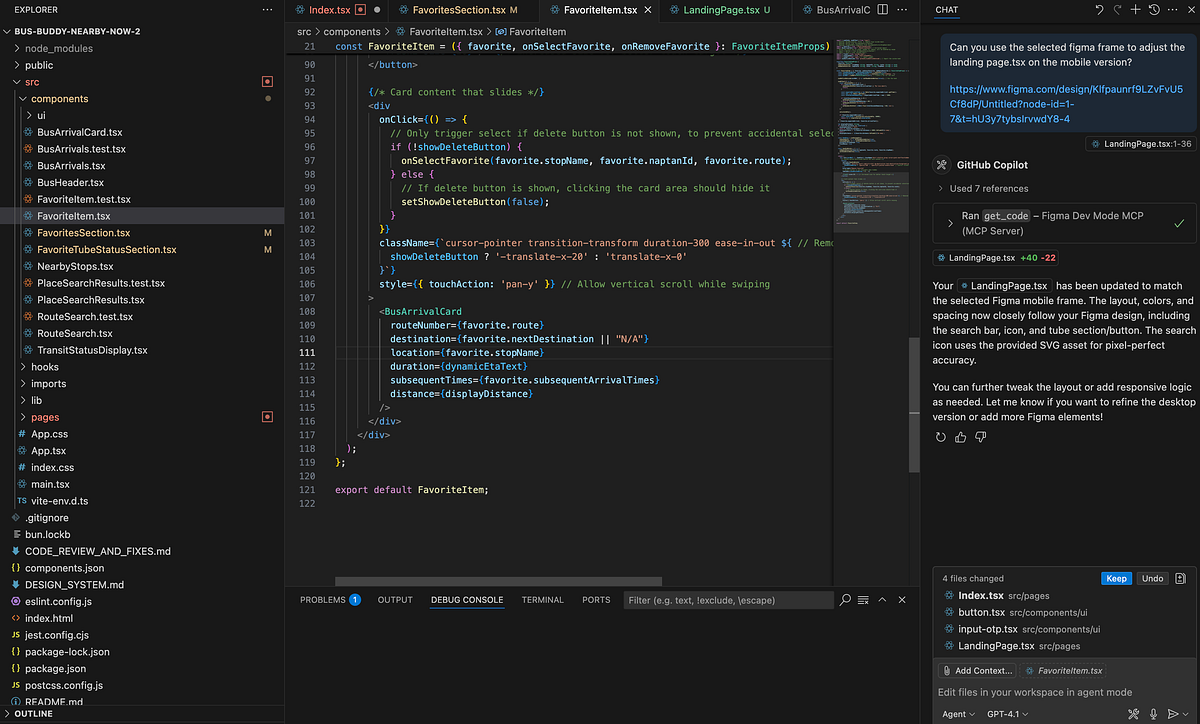Screen dimensions: 1200x724
Task: Thumbs up the Copilot response
Action: pyautogui.click(x=960, y=436)
